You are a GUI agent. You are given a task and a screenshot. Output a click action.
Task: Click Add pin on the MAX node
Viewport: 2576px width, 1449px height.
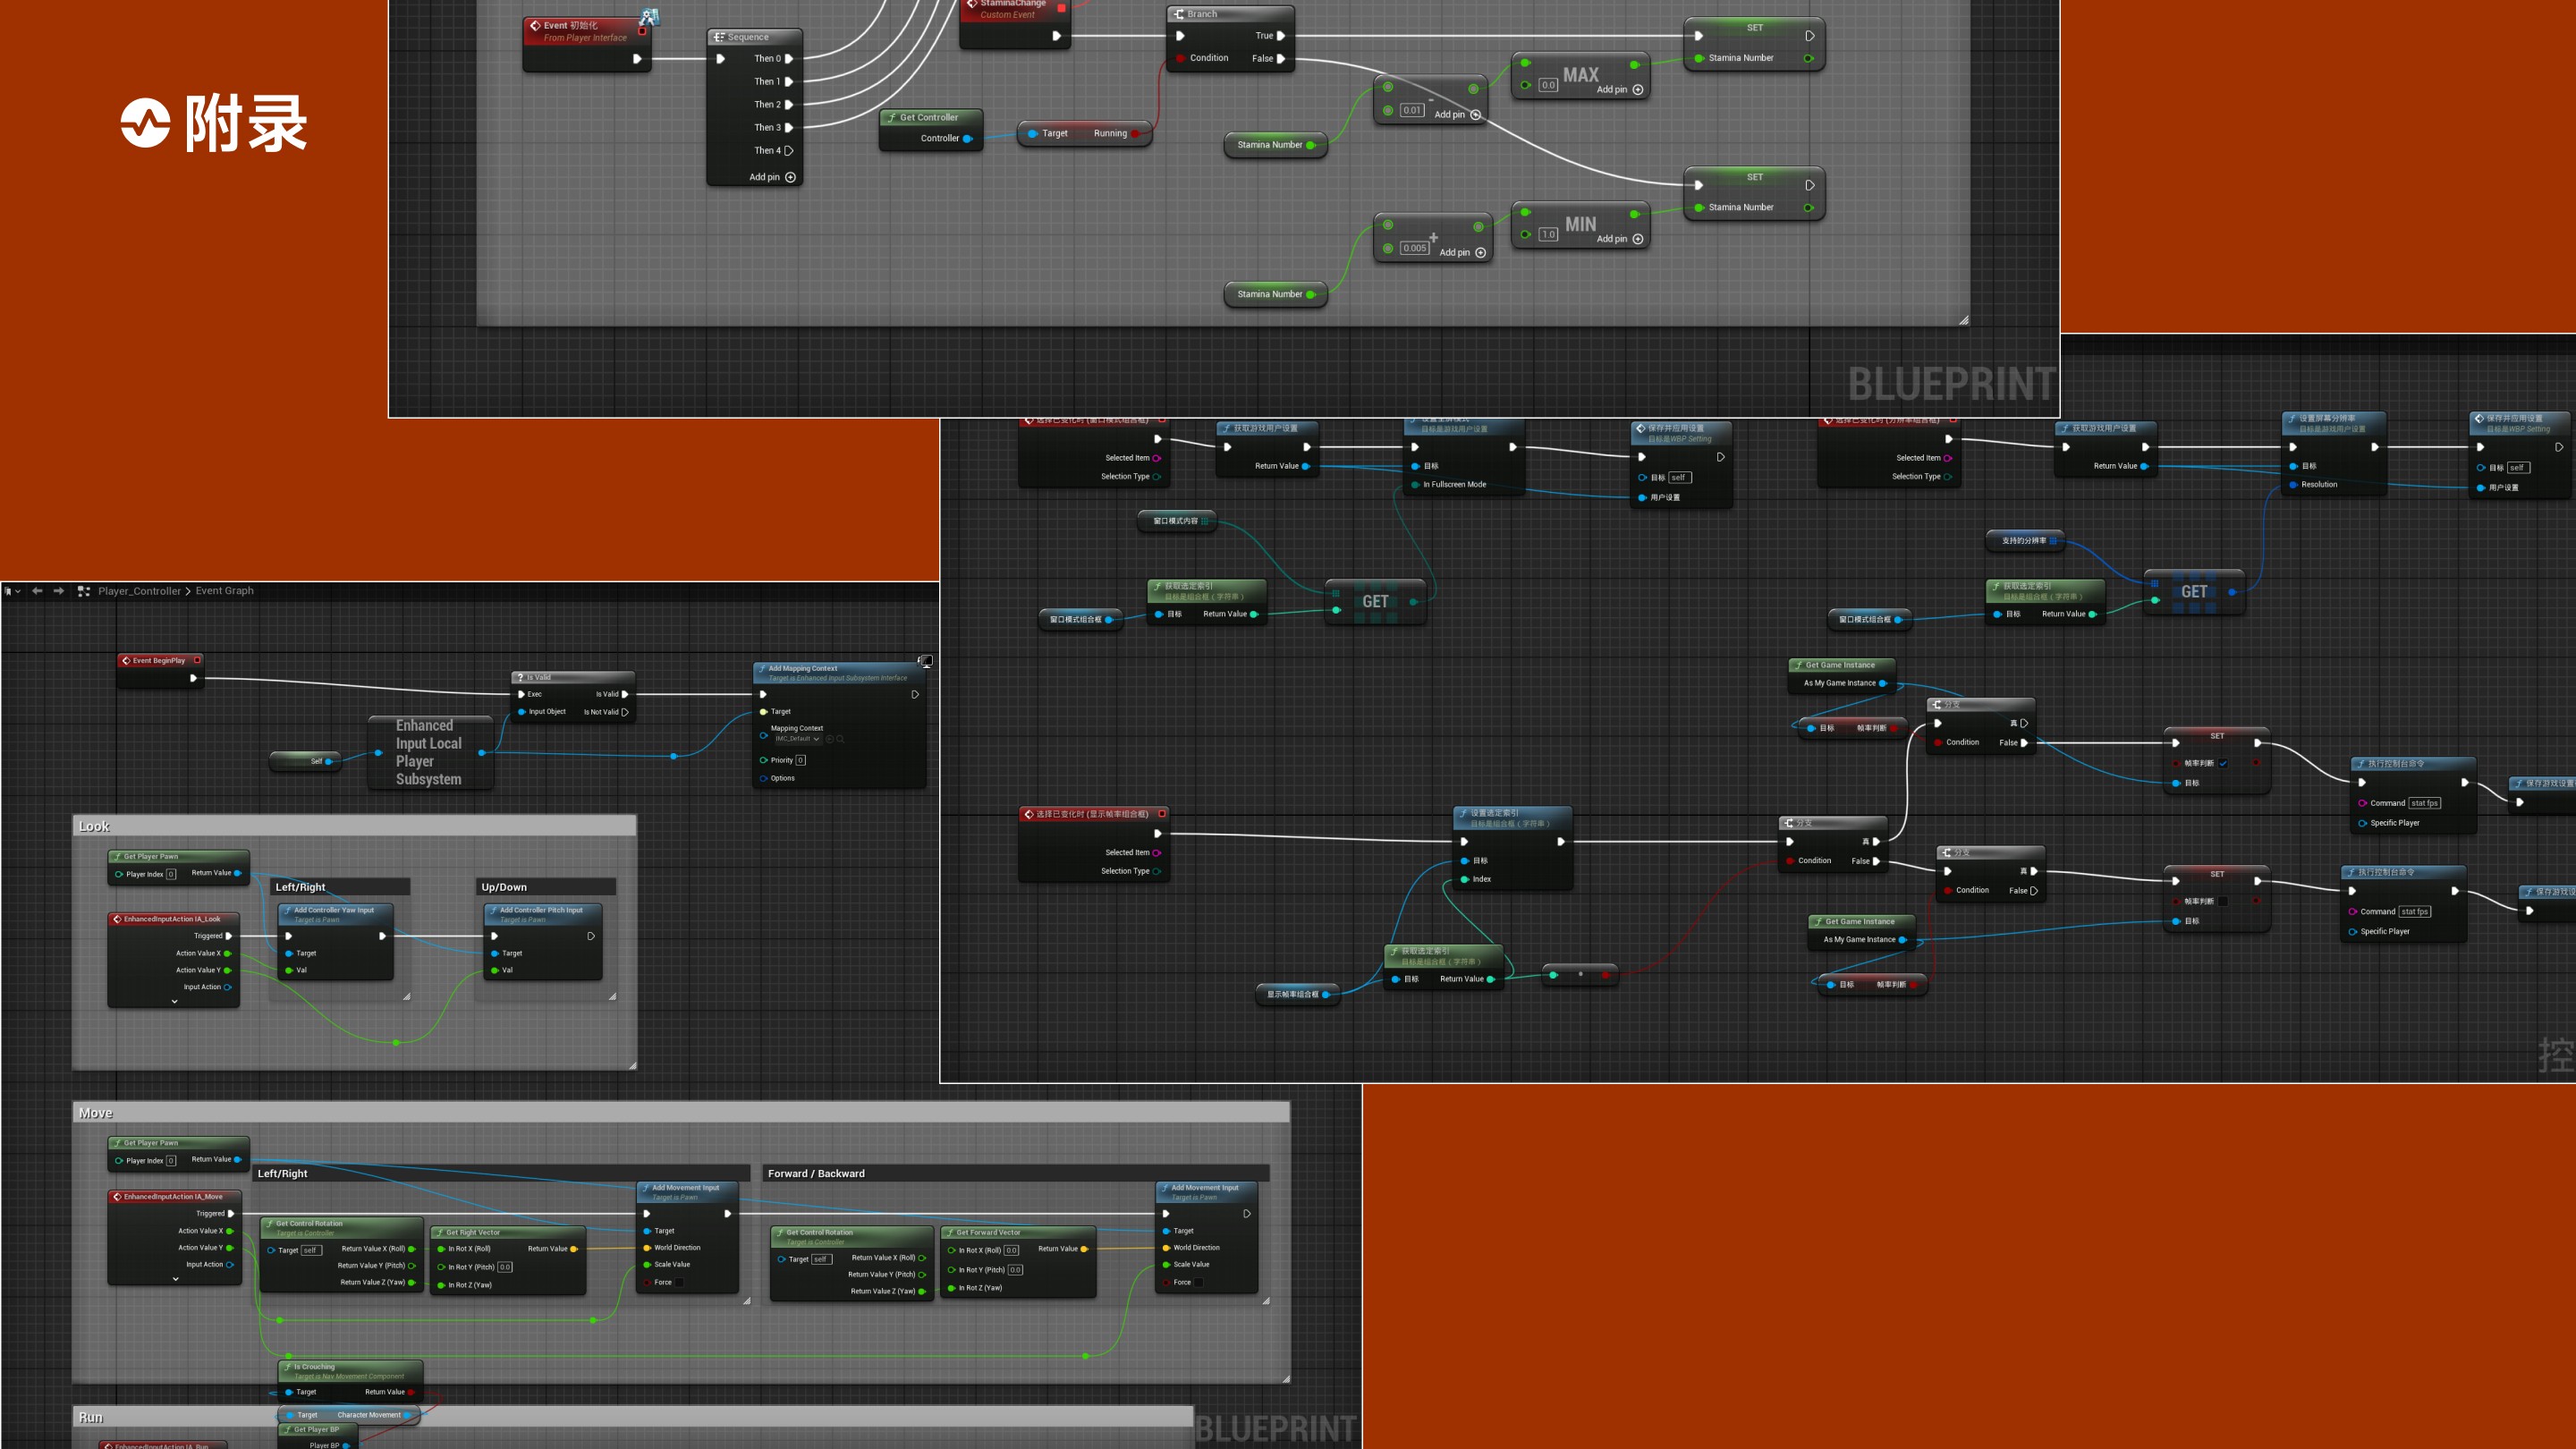click(1620, 90)
